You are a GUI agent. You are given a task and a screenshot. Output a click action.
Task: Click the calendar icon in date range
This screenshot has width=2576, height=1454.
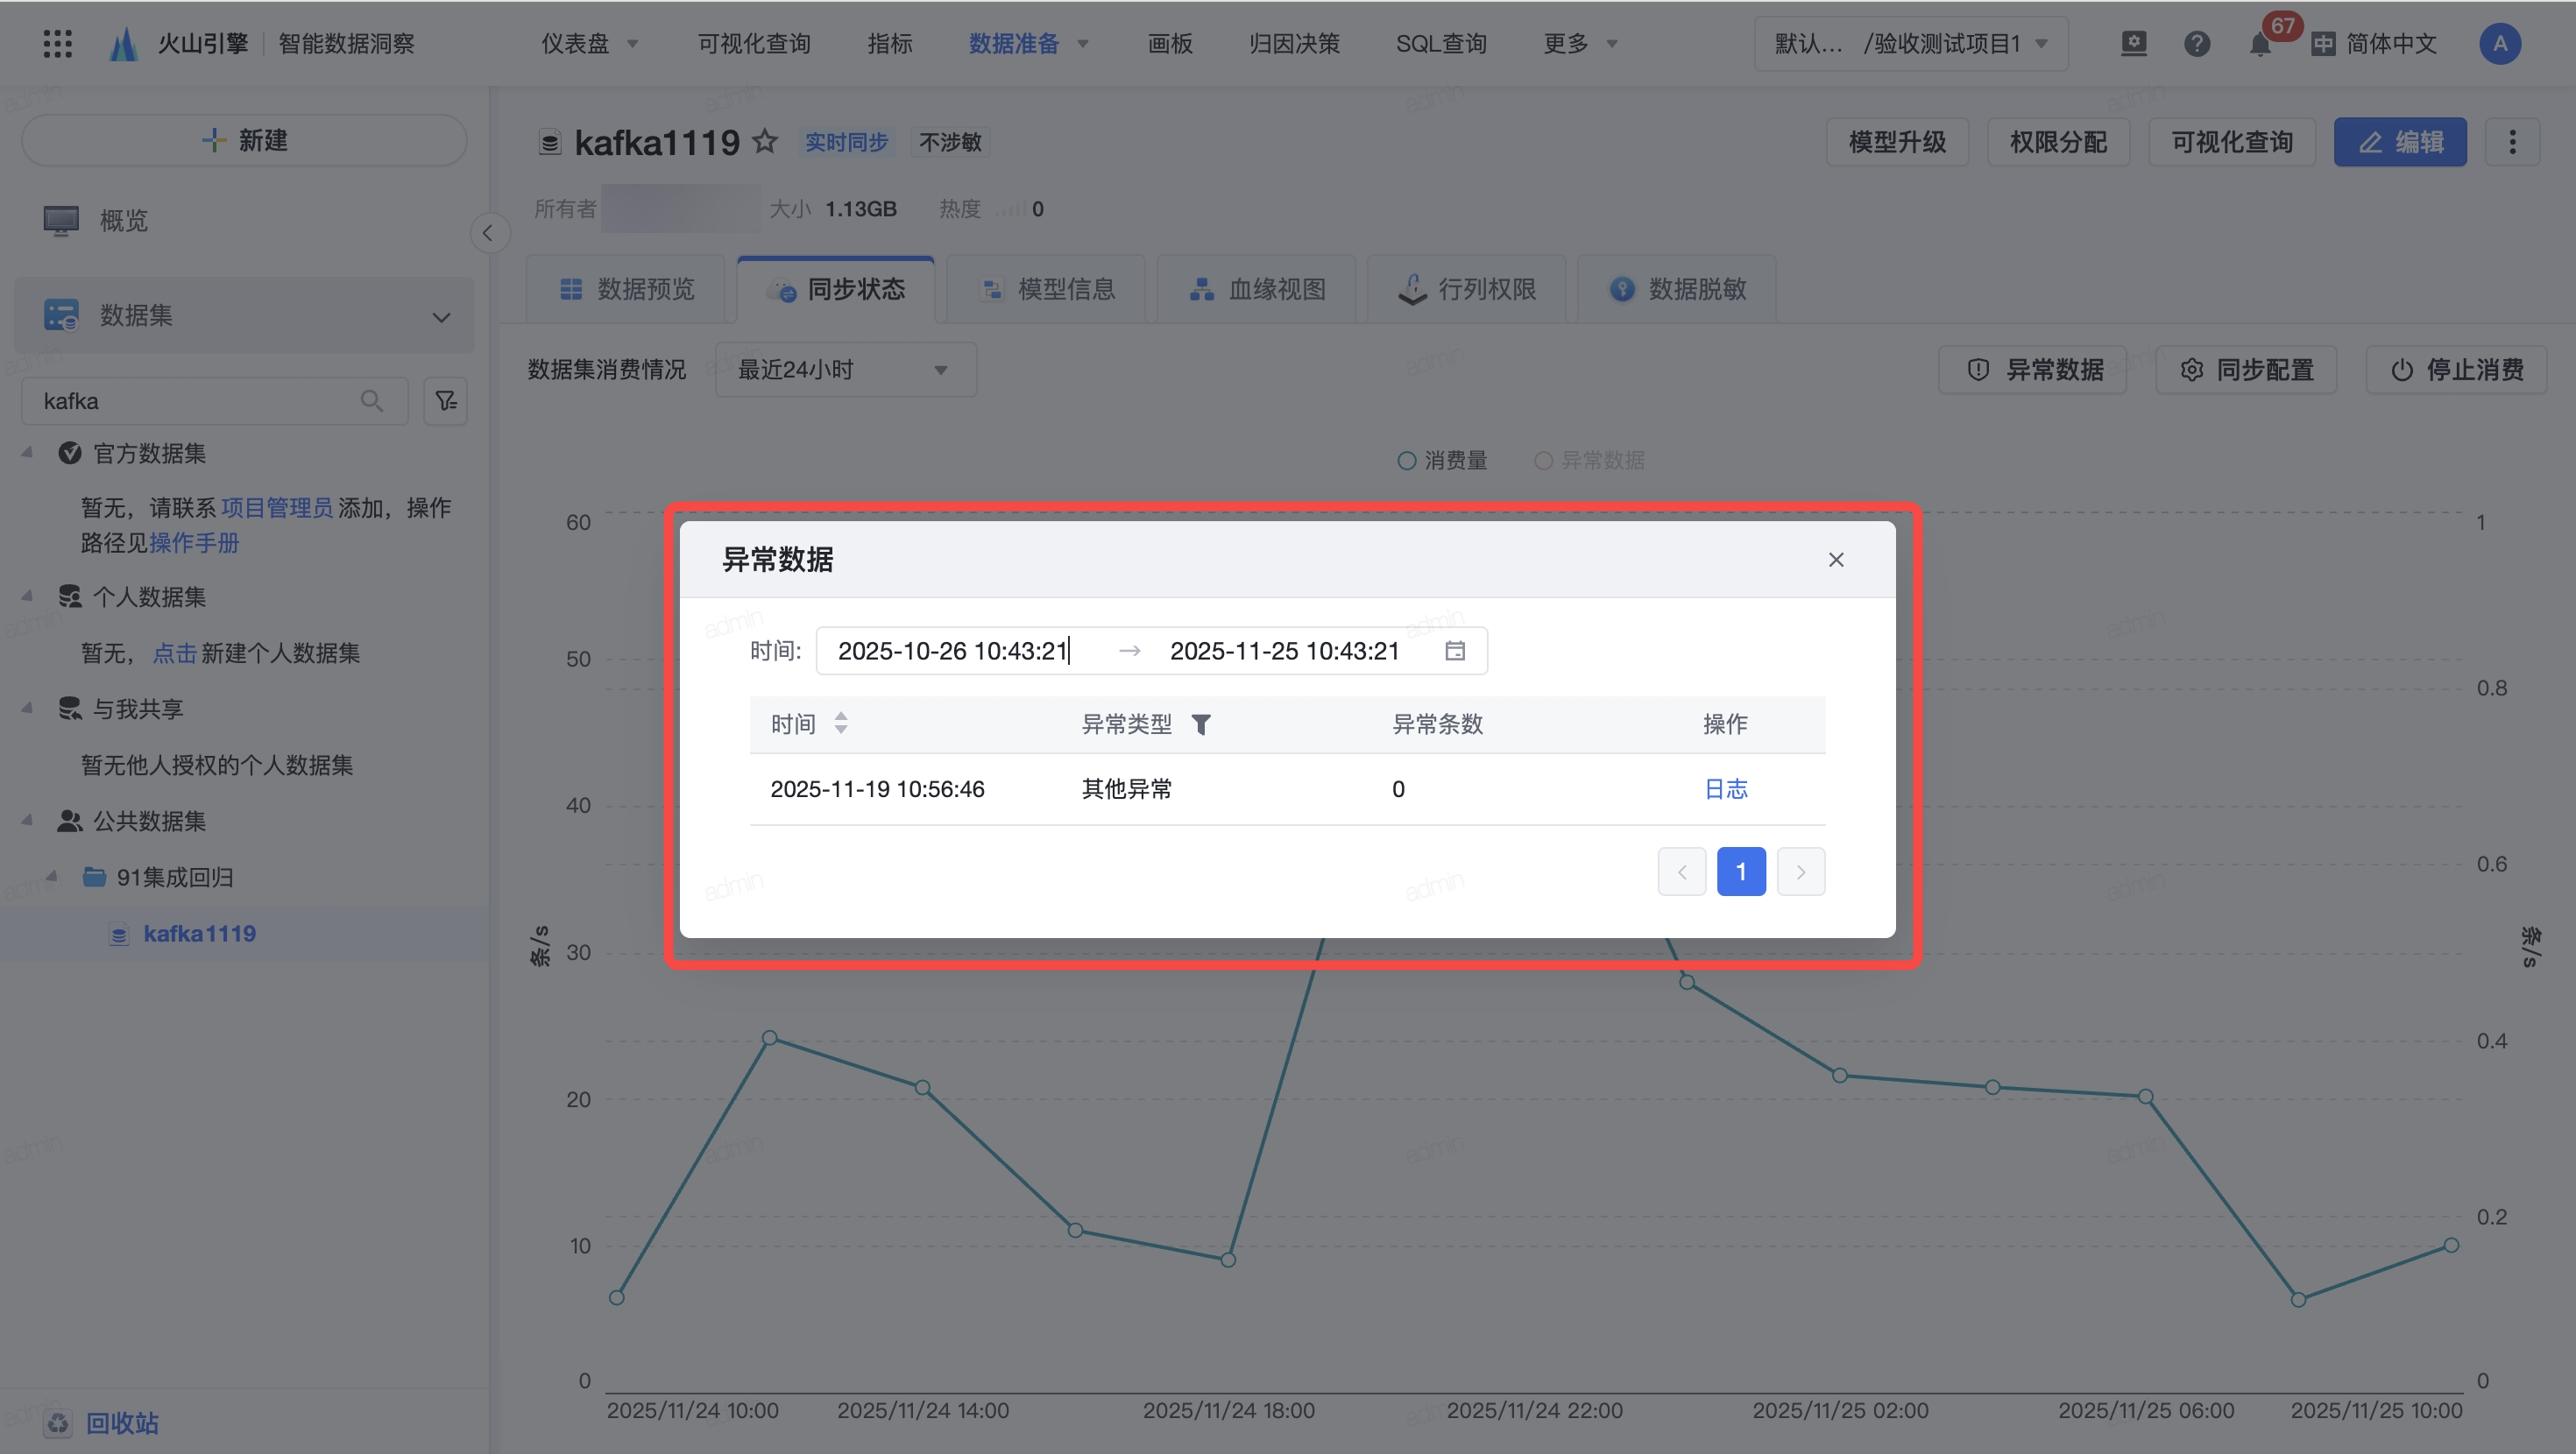coord(1455,651)
